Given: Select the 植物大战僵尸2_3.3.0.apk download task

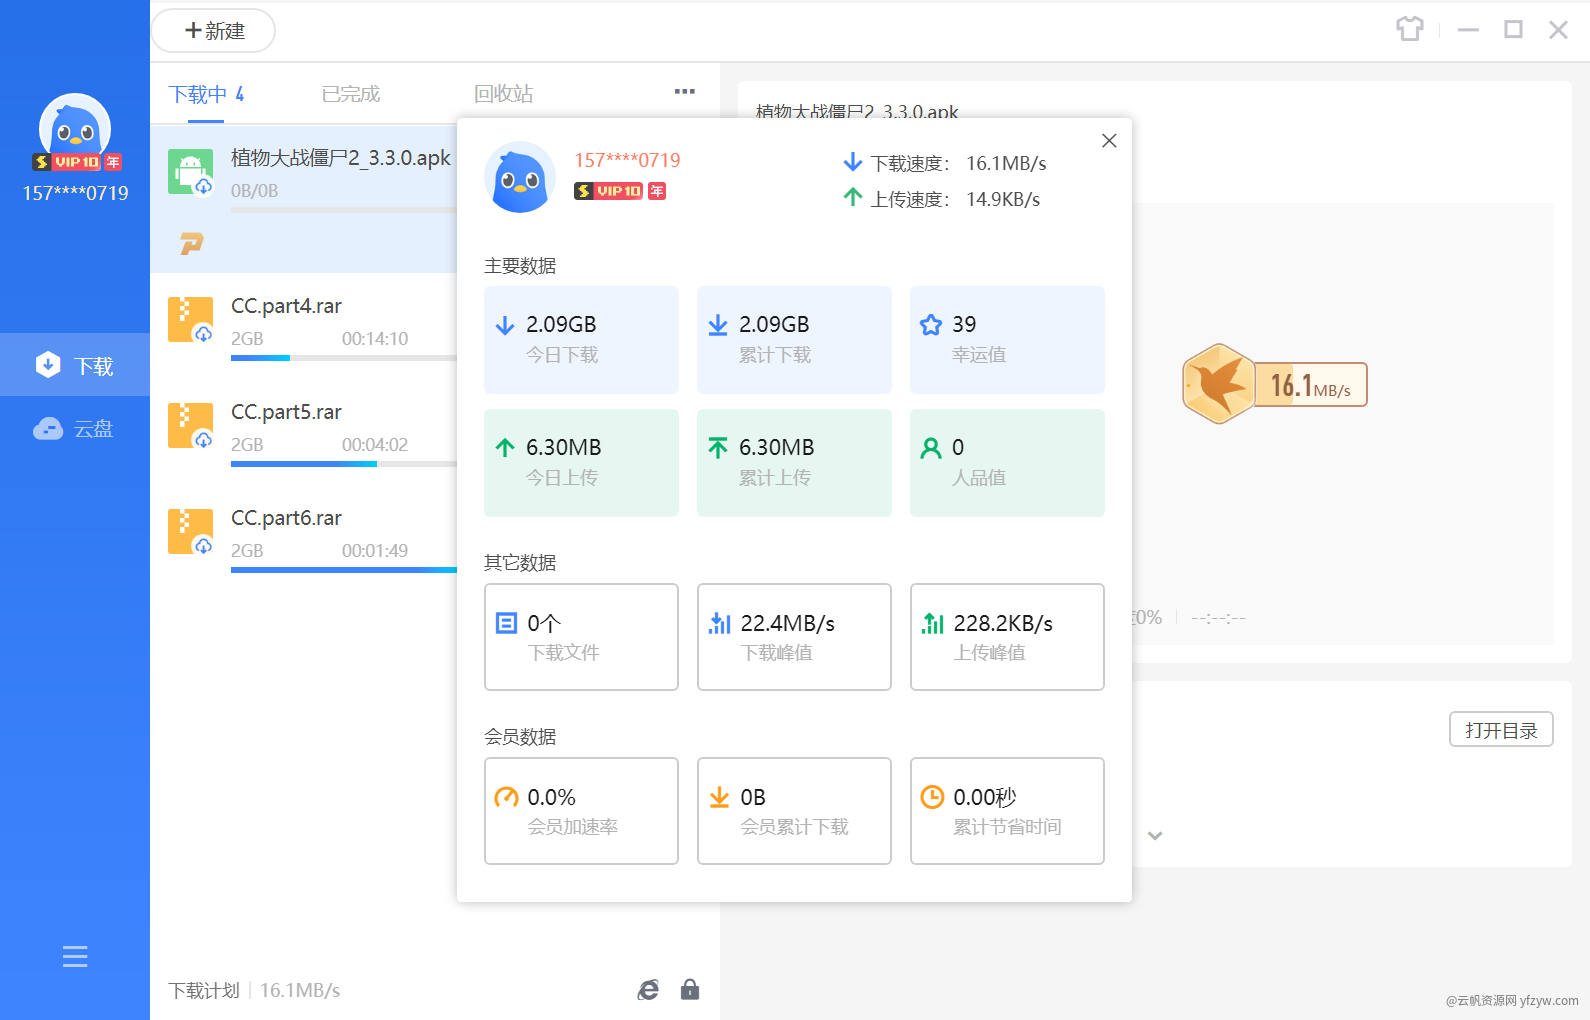Looking at the screenshot, I should point(304,198).
